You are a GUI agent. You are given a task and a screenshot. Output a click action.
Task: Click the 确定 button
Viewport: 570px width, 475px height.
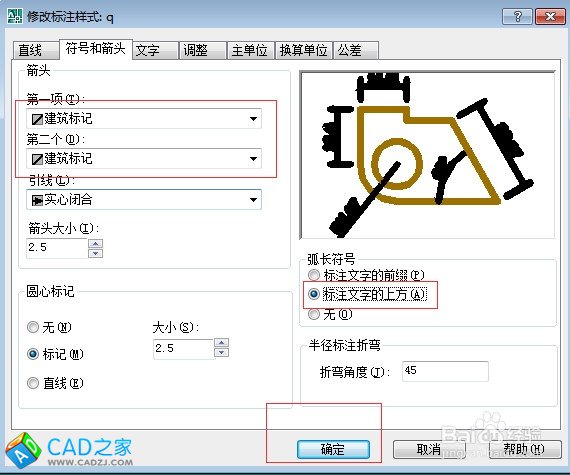[x=333, y=450]
